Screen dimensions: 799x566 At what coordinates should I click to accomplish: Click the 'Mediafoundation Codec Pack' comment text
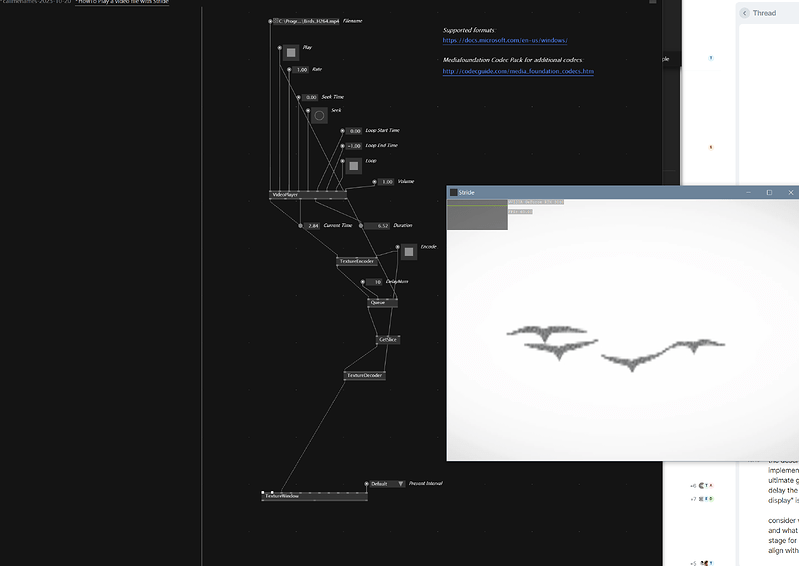pyautogui.click(x=513, y=60)
